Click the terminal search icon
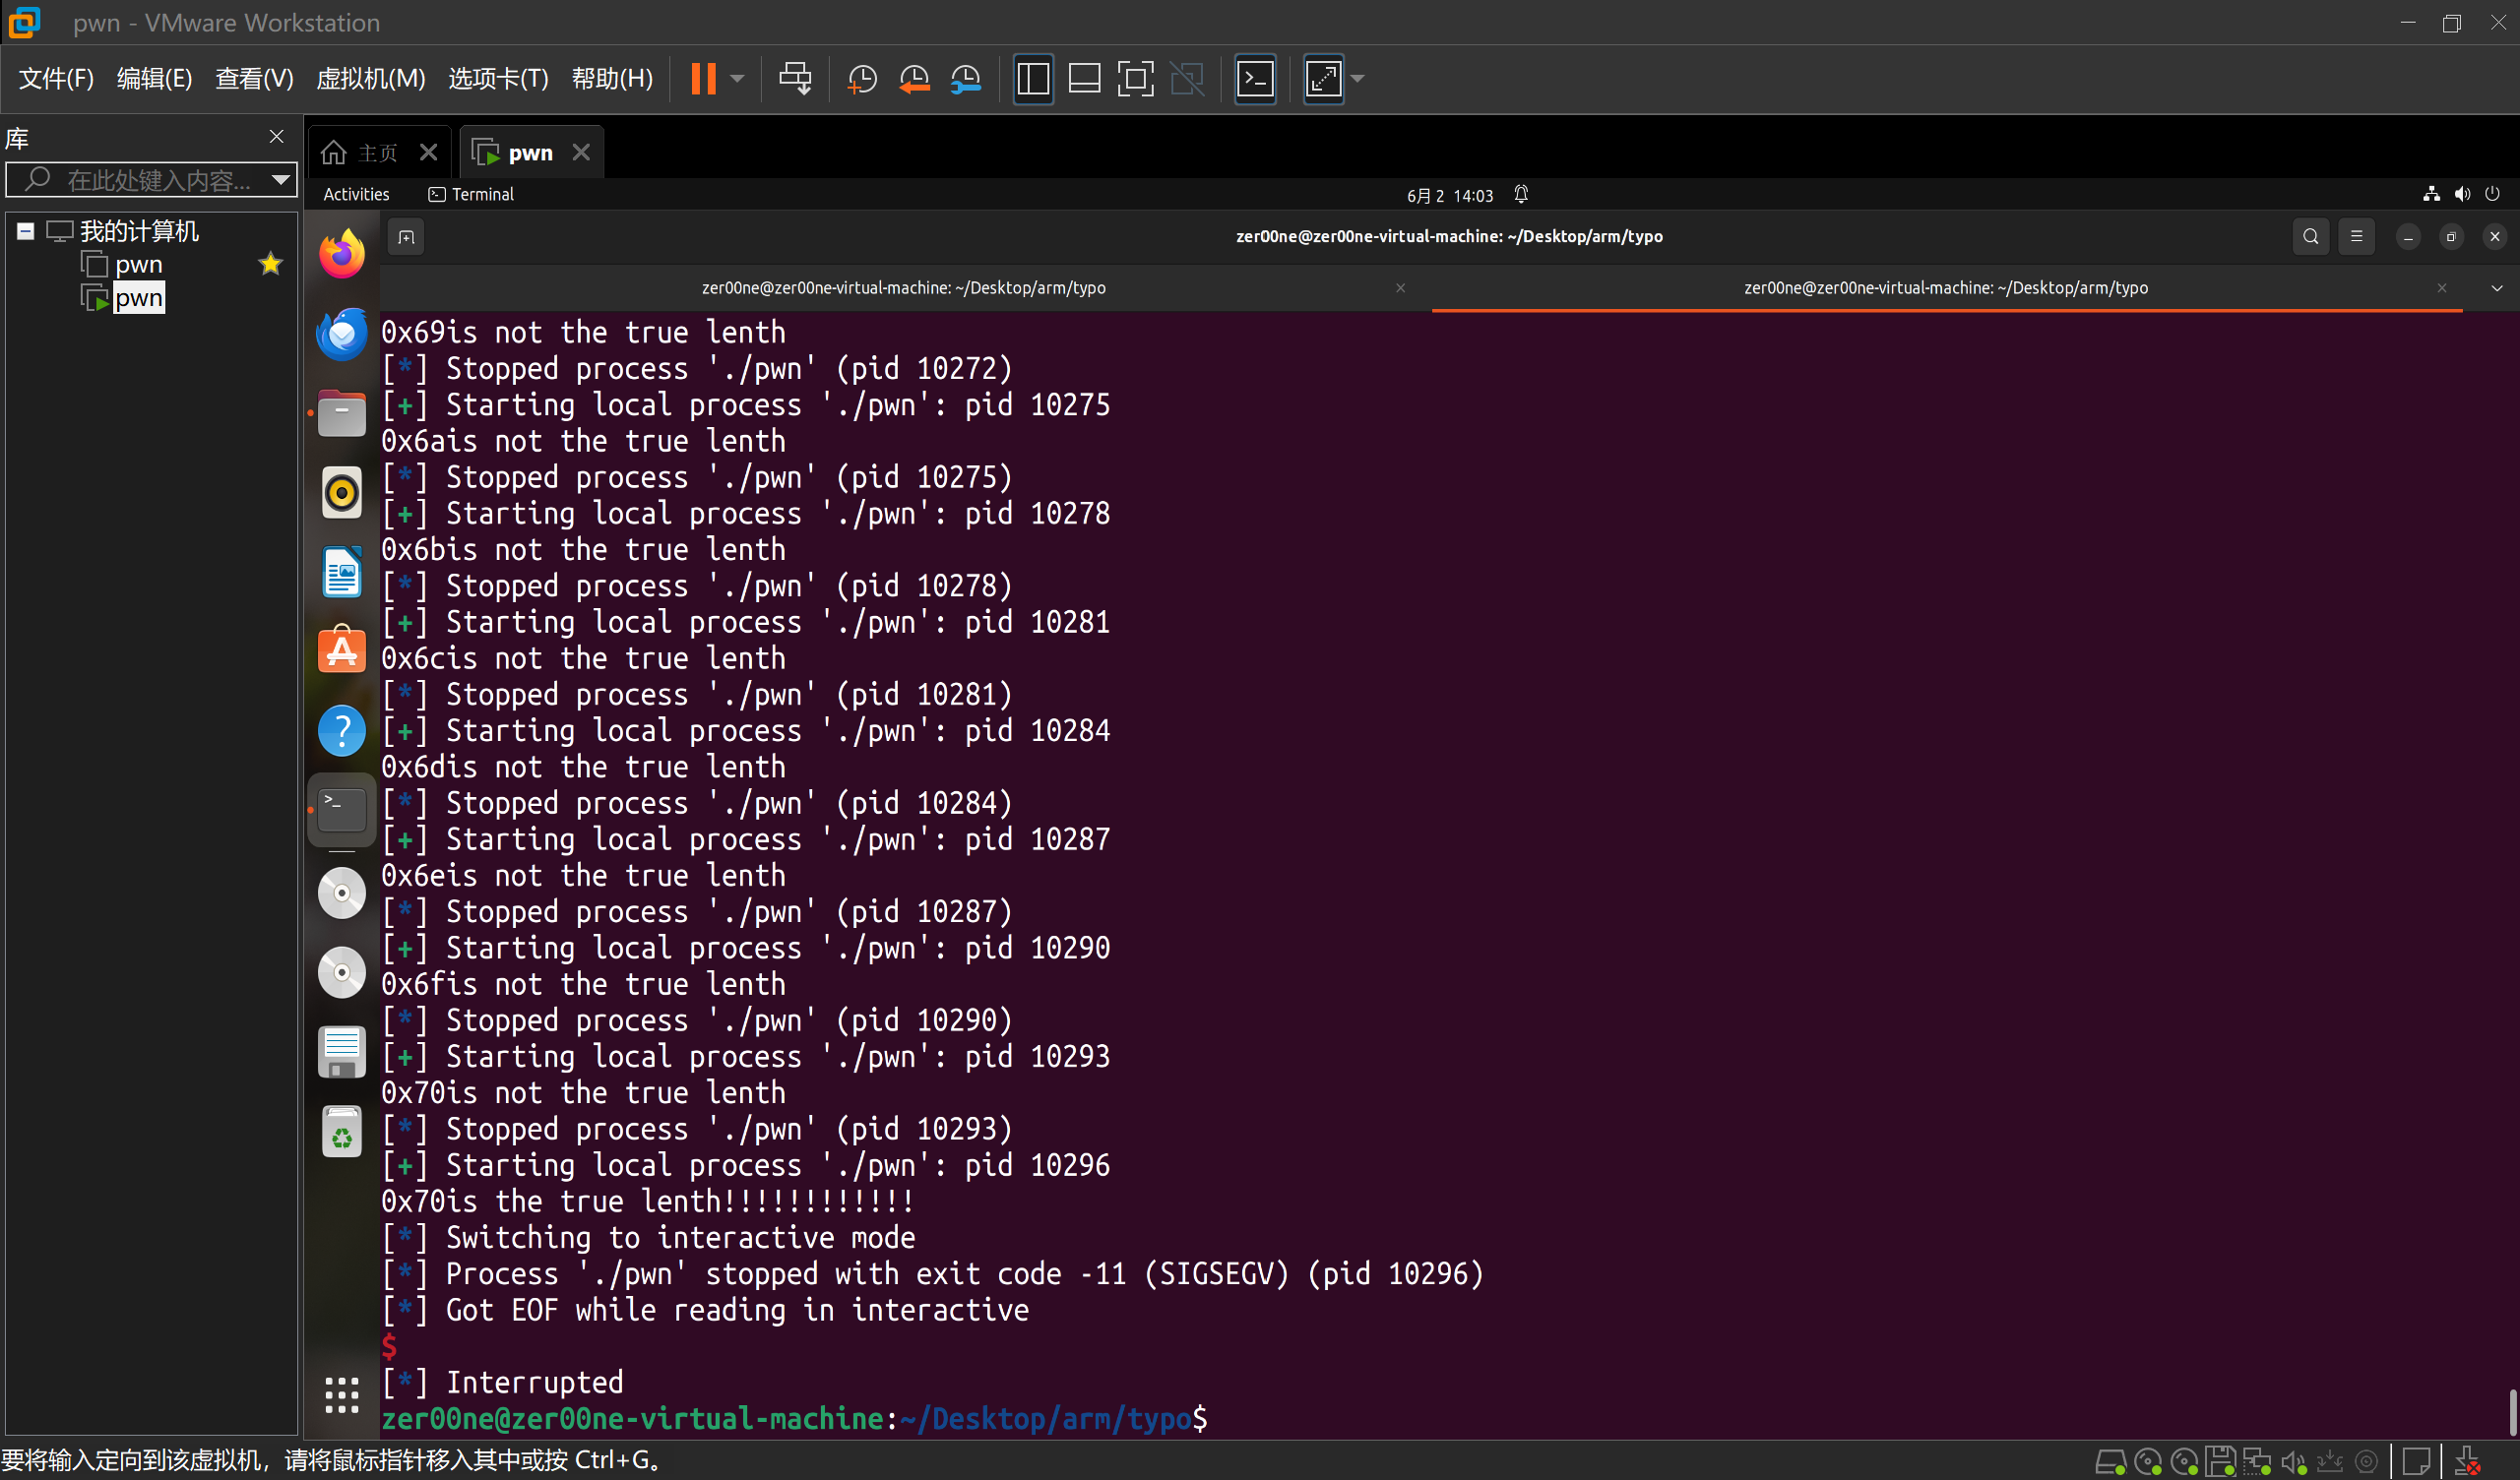The height and width of the screenshot is (1480, 2520). [2310, 237]
